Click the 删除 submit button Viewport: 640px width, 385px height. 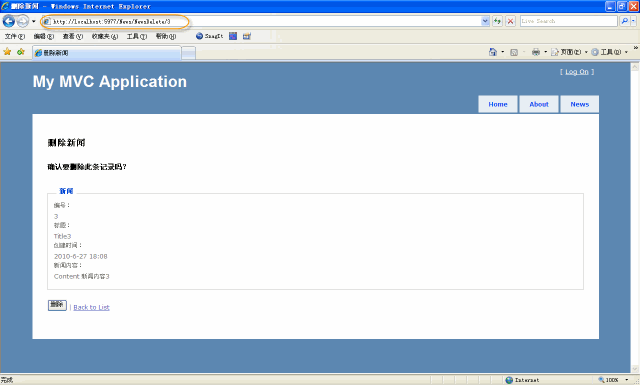coord(57,305)
